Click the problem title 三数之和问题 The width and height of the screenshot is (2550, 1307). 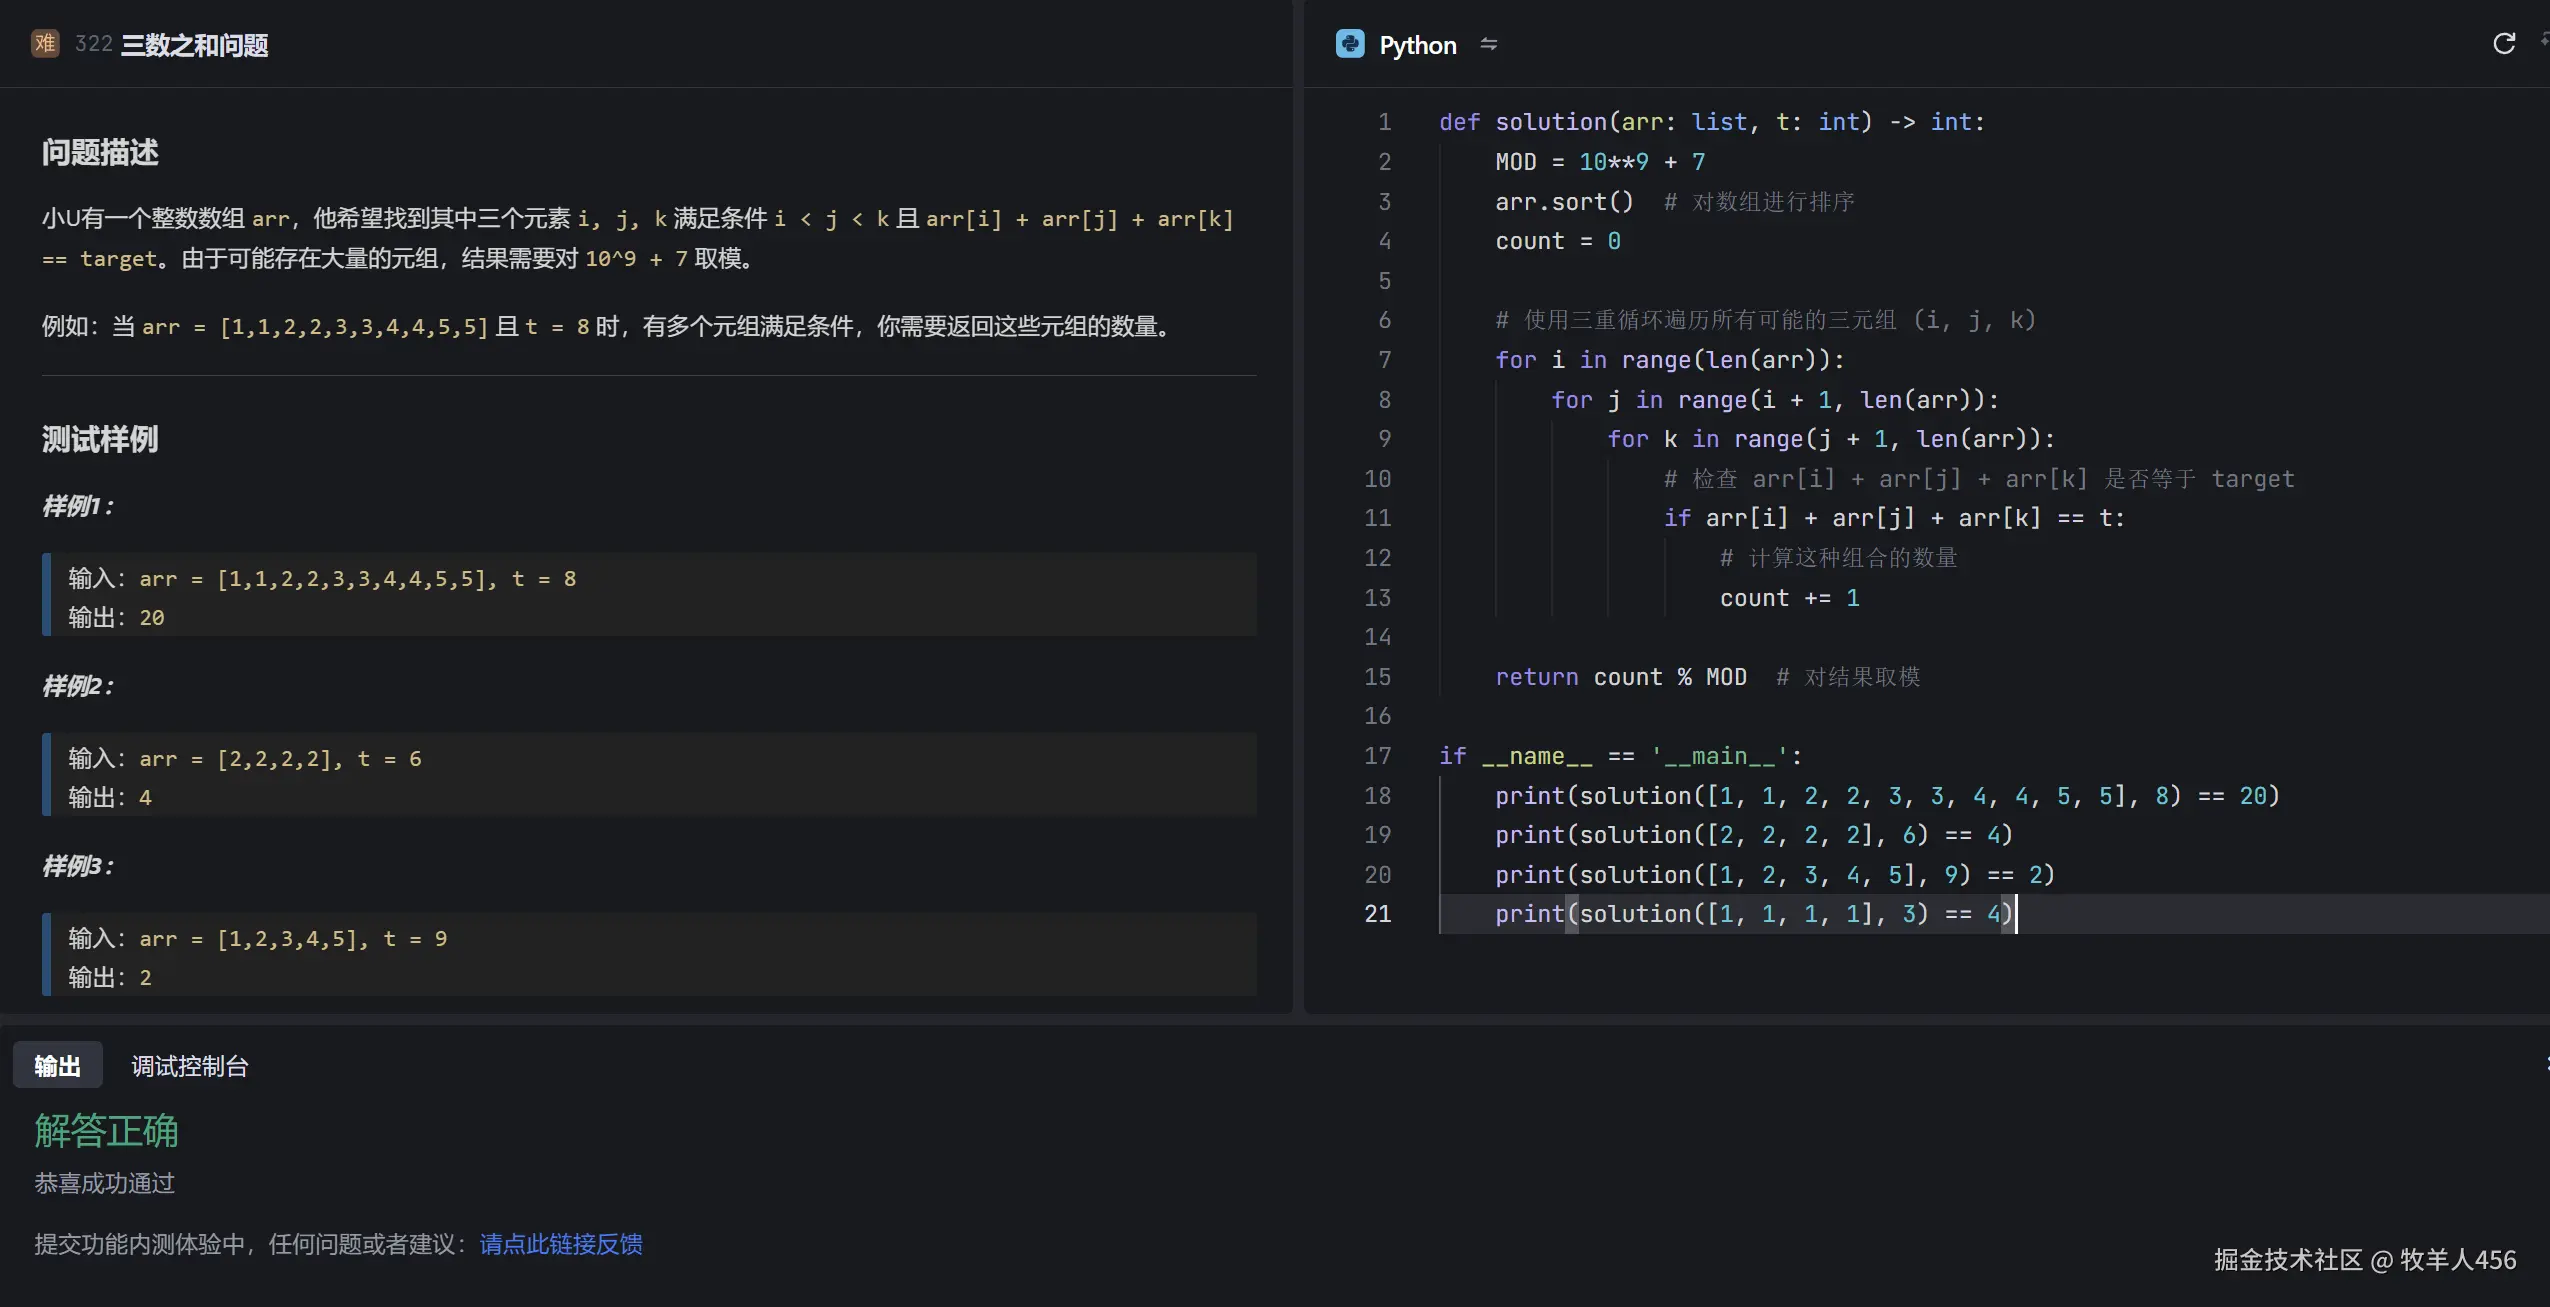[195, 45]
